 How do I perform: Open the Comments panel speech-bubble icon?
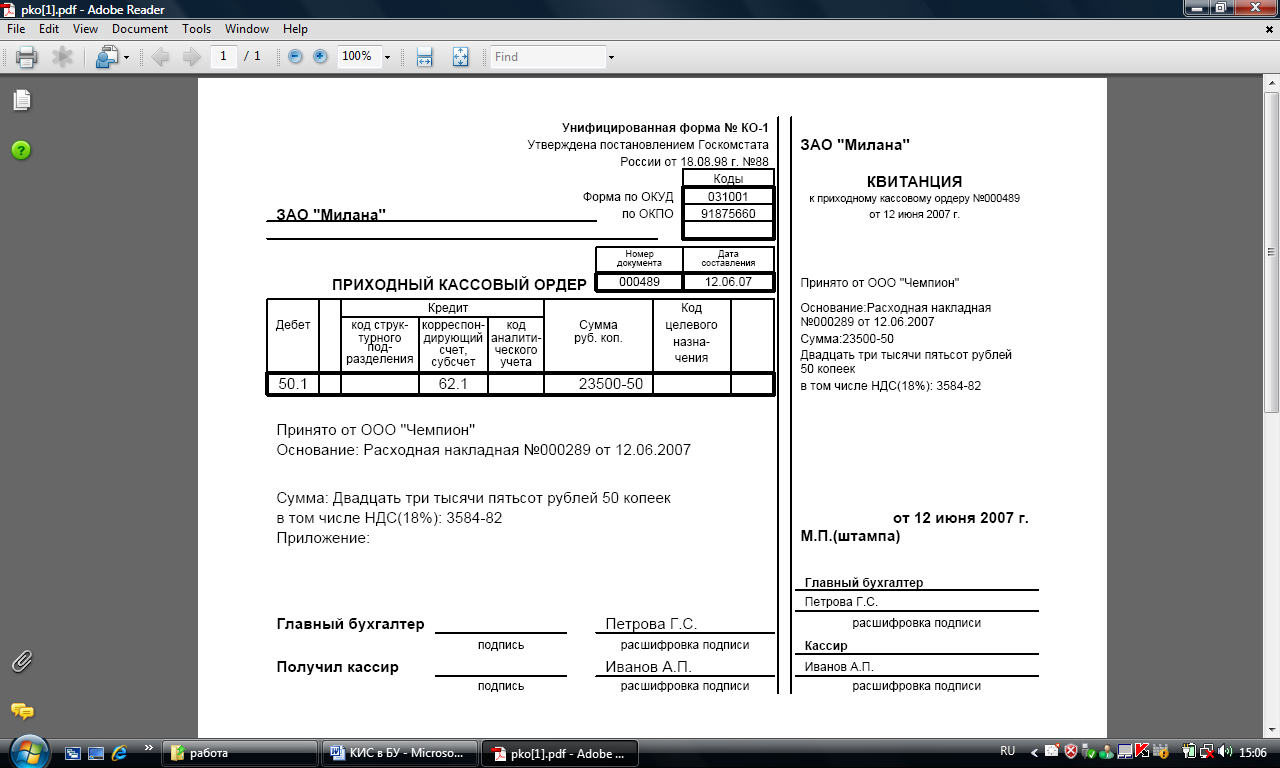click(x=22, y=711)
